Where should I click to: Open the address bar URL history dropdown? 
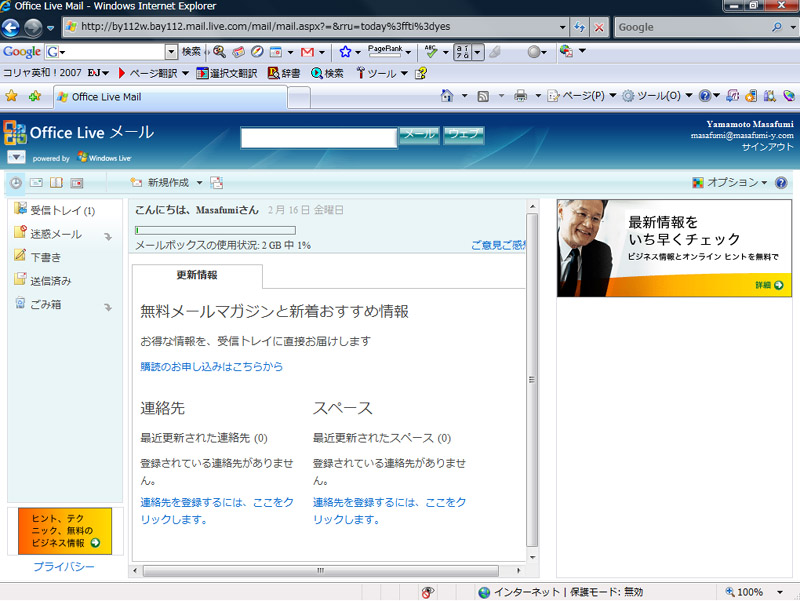pos(562,27)
